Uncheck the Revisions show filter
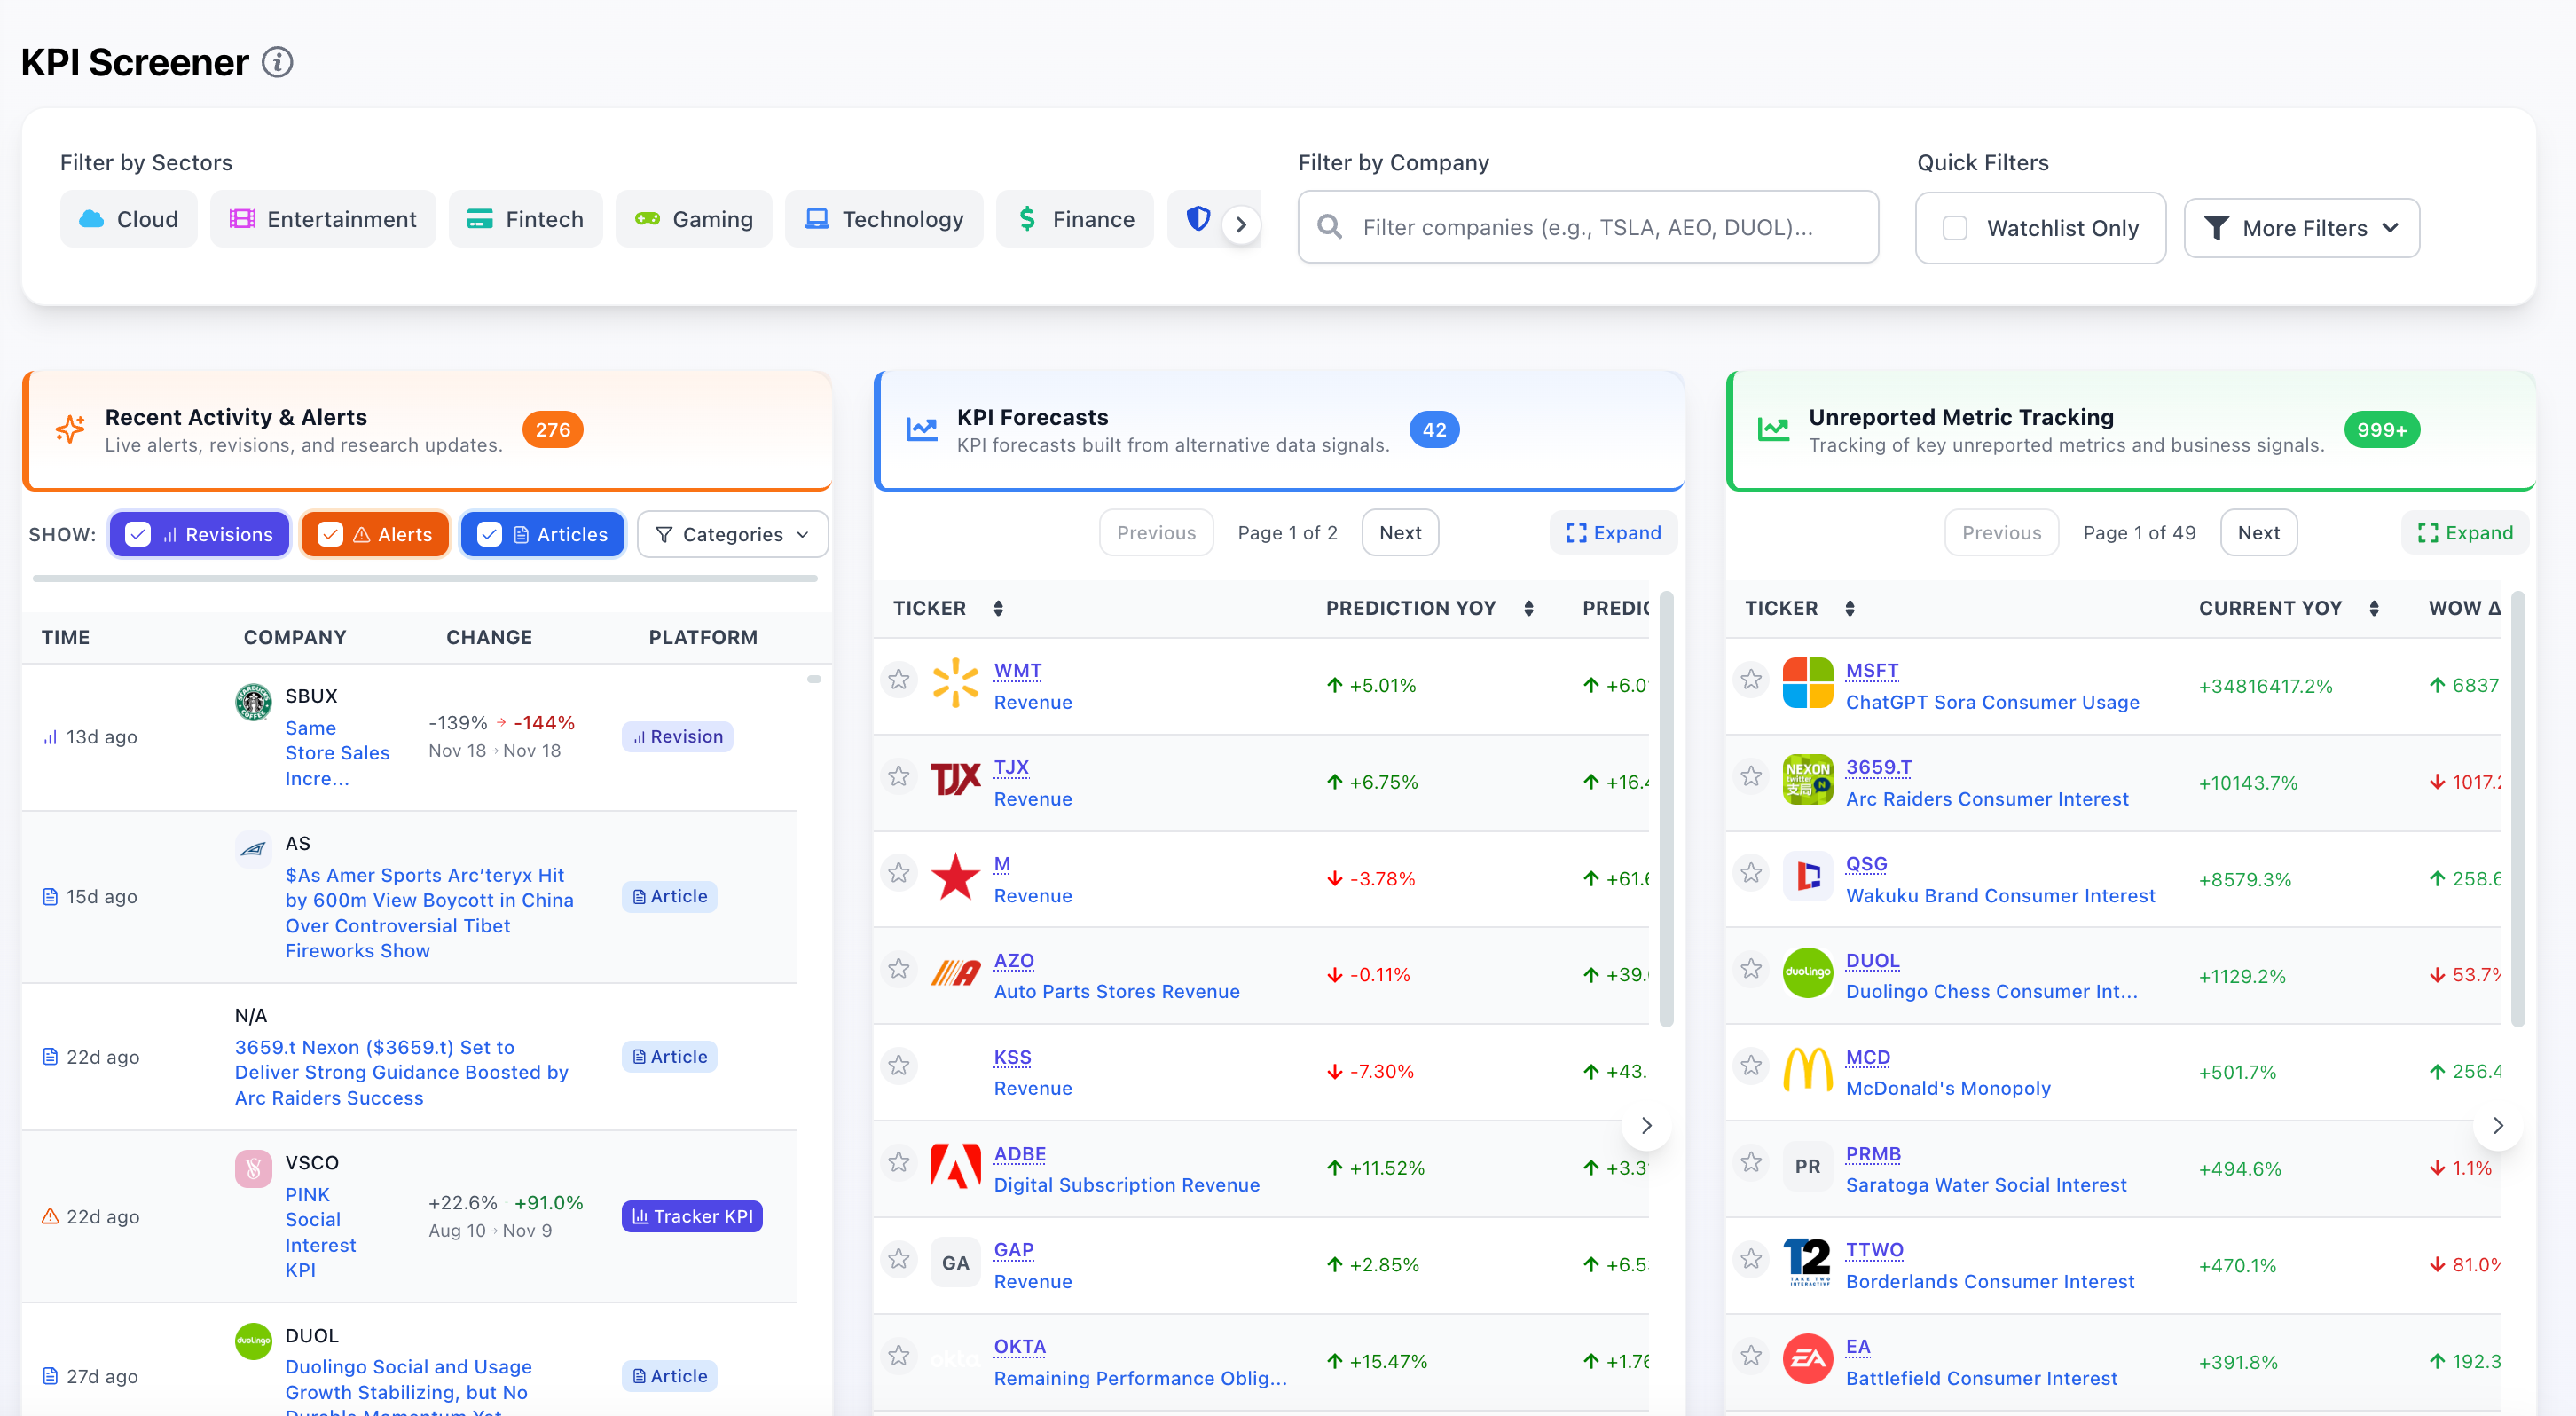This screenshot has width=2576, height=1416. pos(139,534)
